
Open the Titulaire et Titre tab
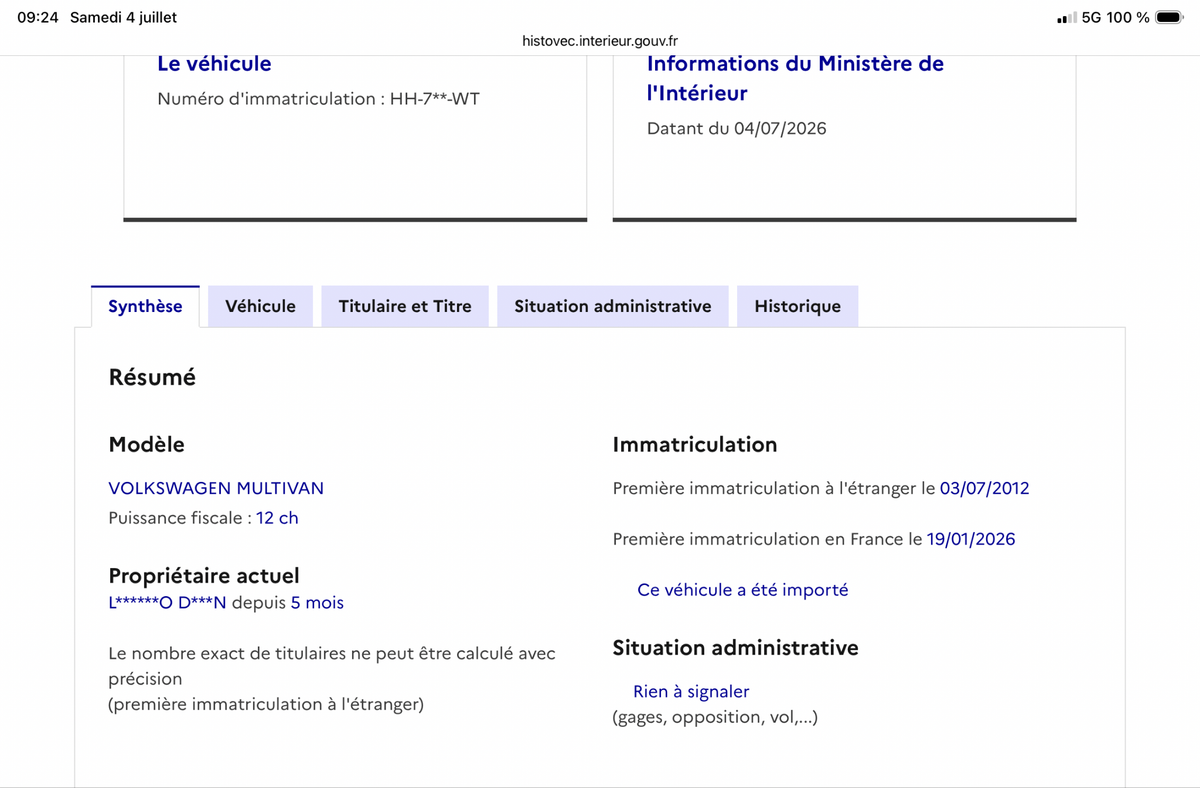[405, 306]
